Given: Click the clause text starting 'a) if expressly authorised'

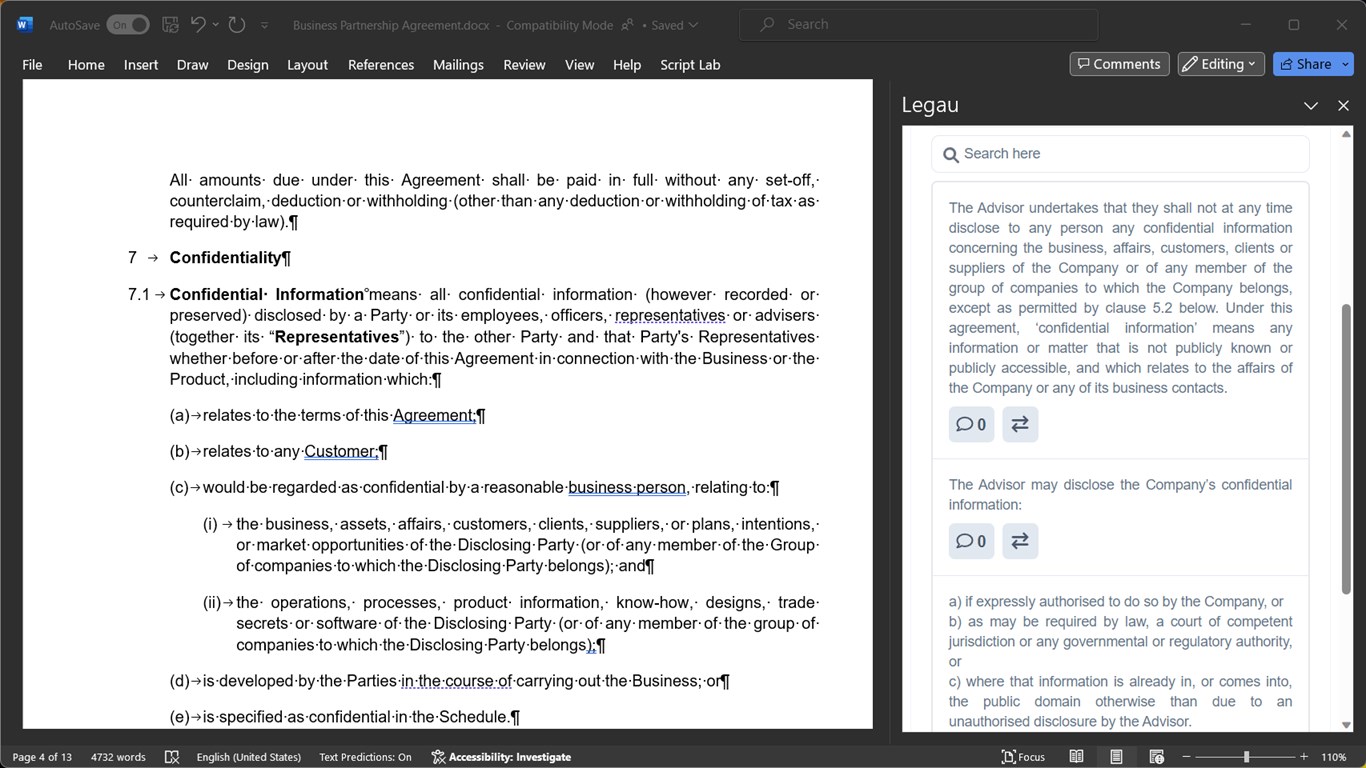Looking at the screenshot, I should 1120,661.
